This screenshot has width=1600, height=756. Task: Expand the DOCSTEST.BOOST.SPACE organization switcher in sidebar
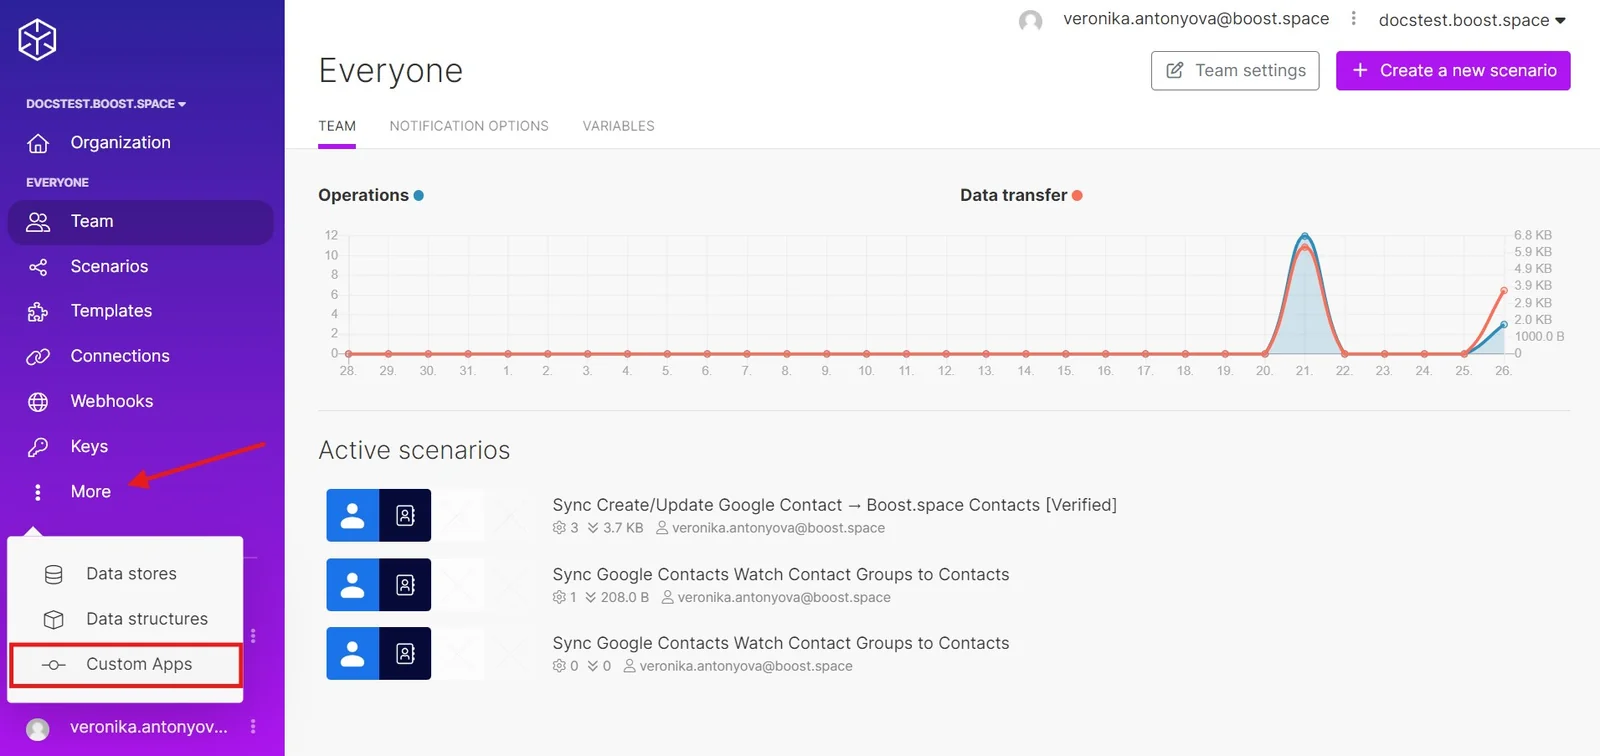pyautogui.click(x=106, y=104)
